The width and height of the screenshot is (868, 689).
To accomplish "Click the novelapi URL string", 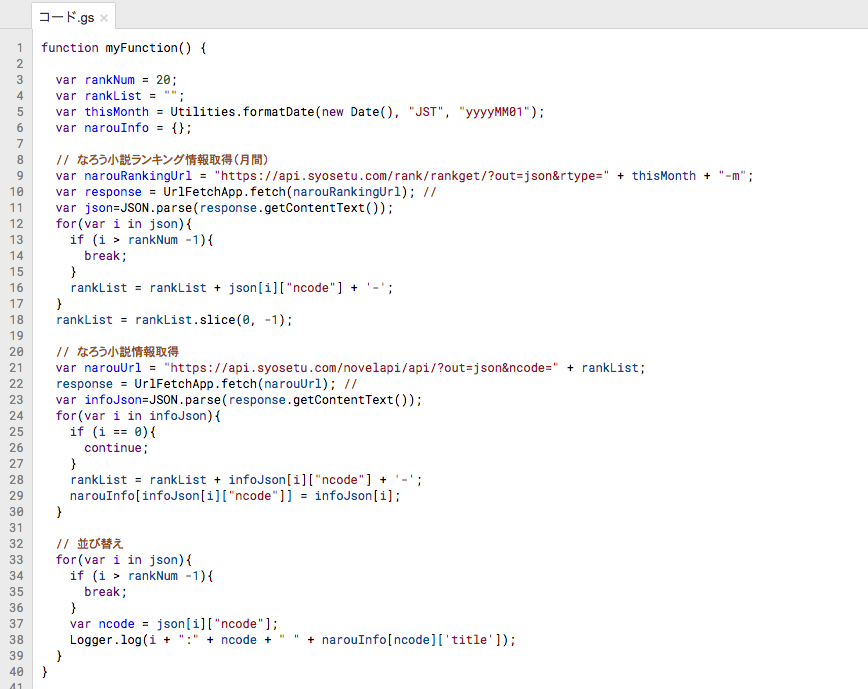I will pos(361,368).
